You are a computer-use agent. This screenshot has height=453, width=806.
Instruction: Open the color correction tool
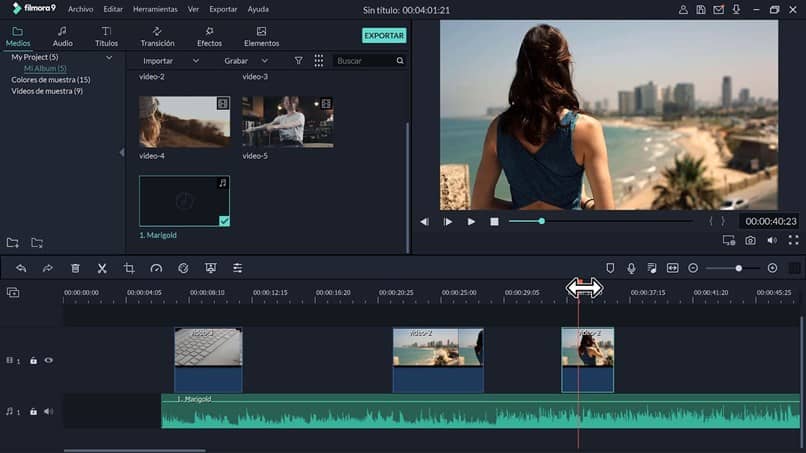pos(183,268)
